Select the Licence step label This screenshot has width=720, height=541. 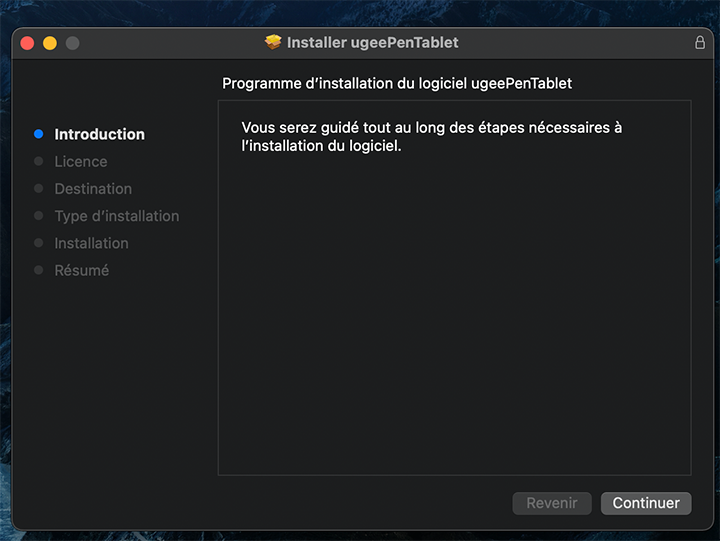[81, 161]
